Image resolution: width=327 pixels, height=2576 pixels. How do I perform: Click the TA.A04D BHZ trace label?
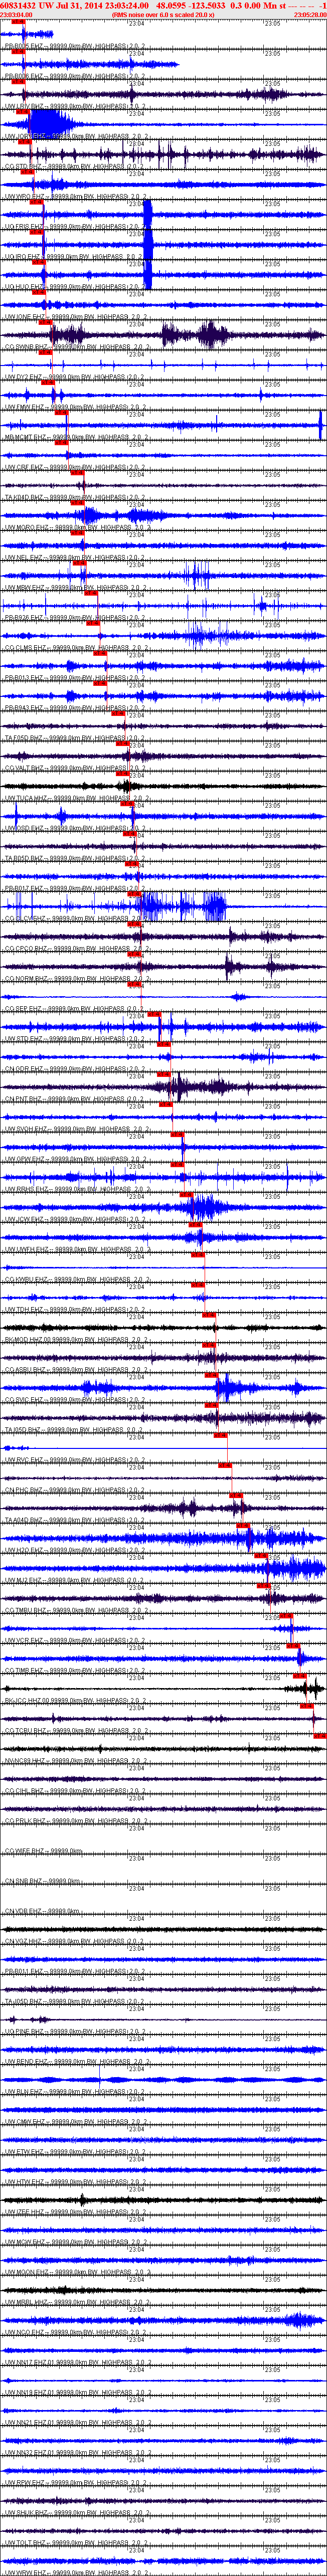[75, 1520]
